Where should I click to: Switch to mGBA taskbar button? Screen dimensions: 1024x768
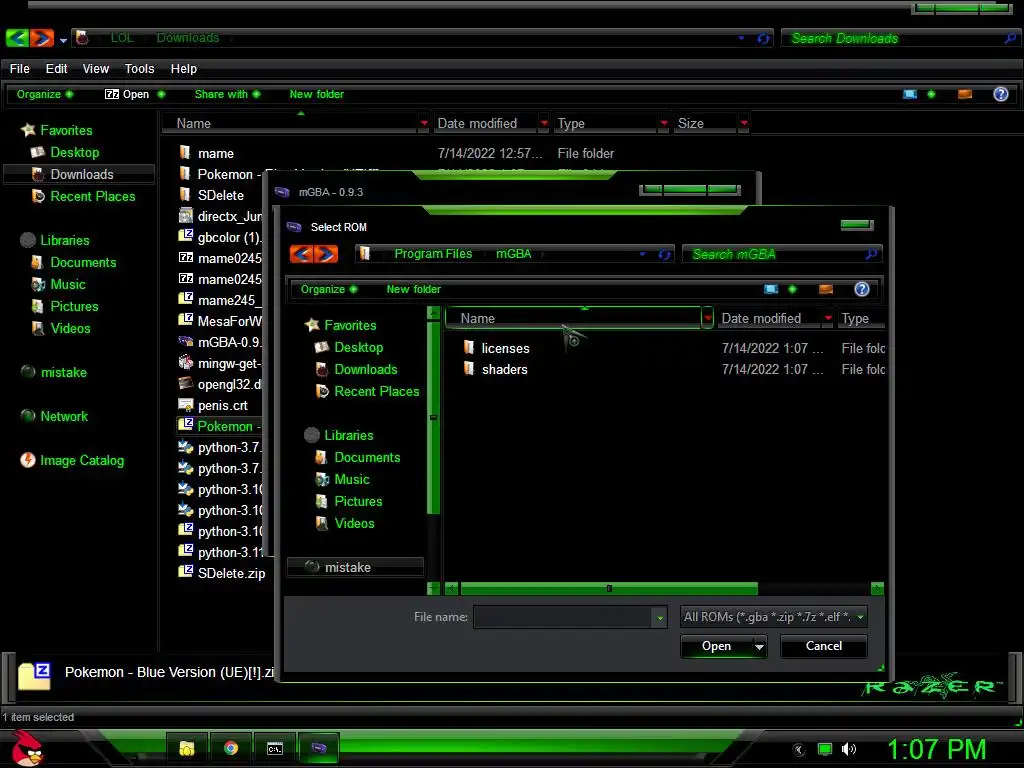point(318,748)
